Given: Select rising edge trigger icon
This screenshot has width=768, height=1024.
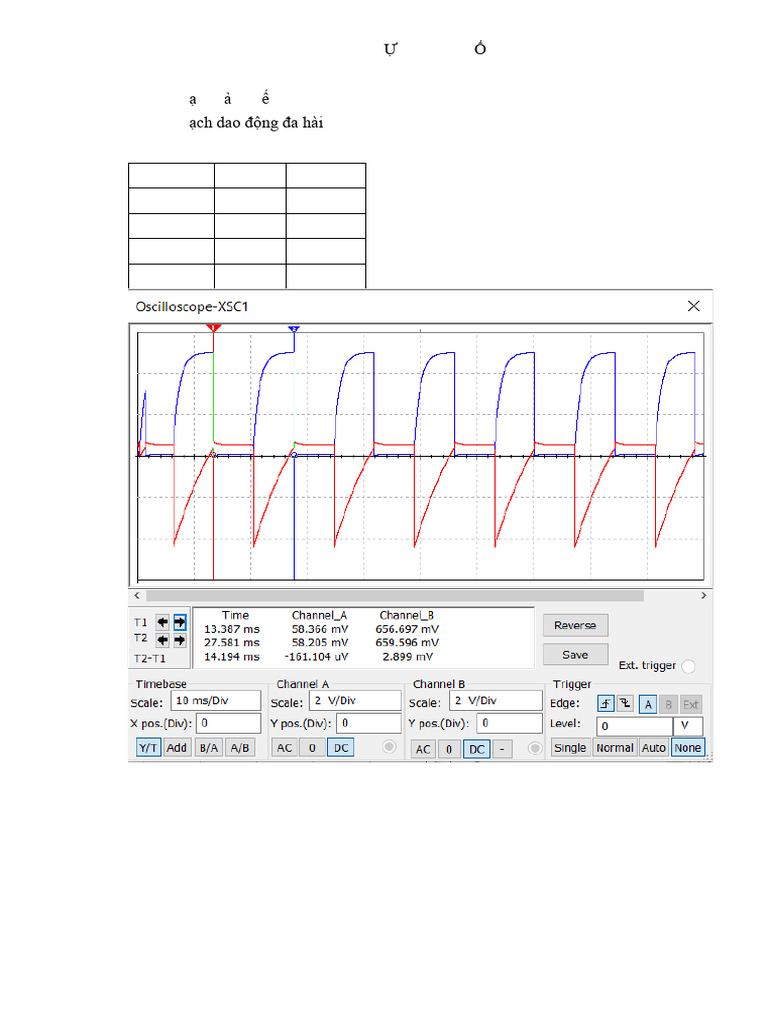Looking at the screenshot, I should [x=605, y=704].
